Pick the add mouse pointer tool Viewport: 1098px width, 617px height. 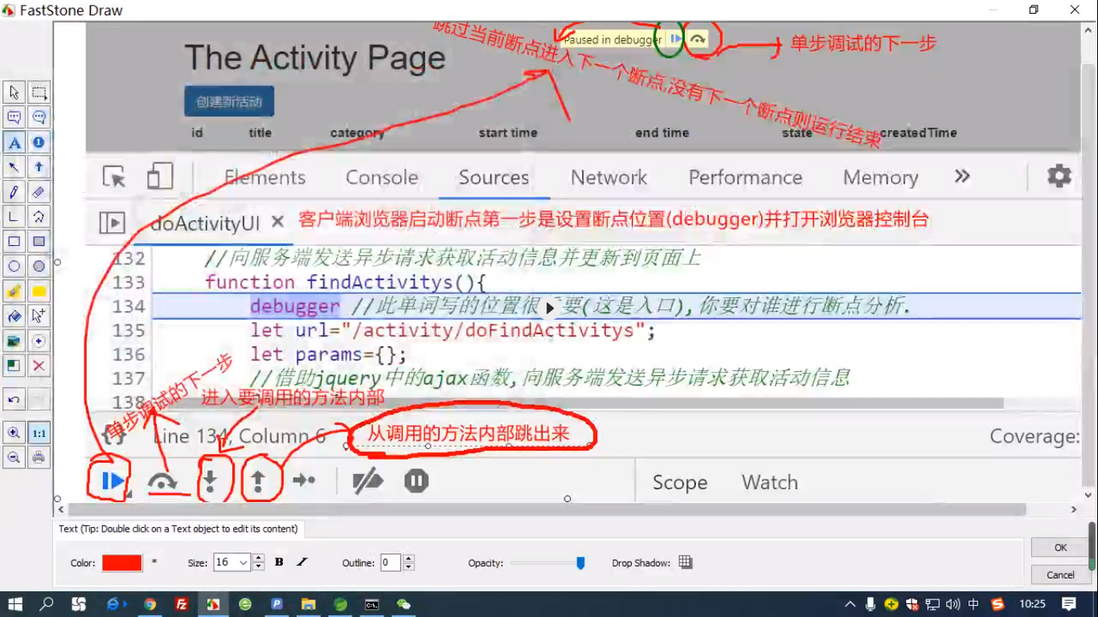pyautogui.click(x=39, y=316)
